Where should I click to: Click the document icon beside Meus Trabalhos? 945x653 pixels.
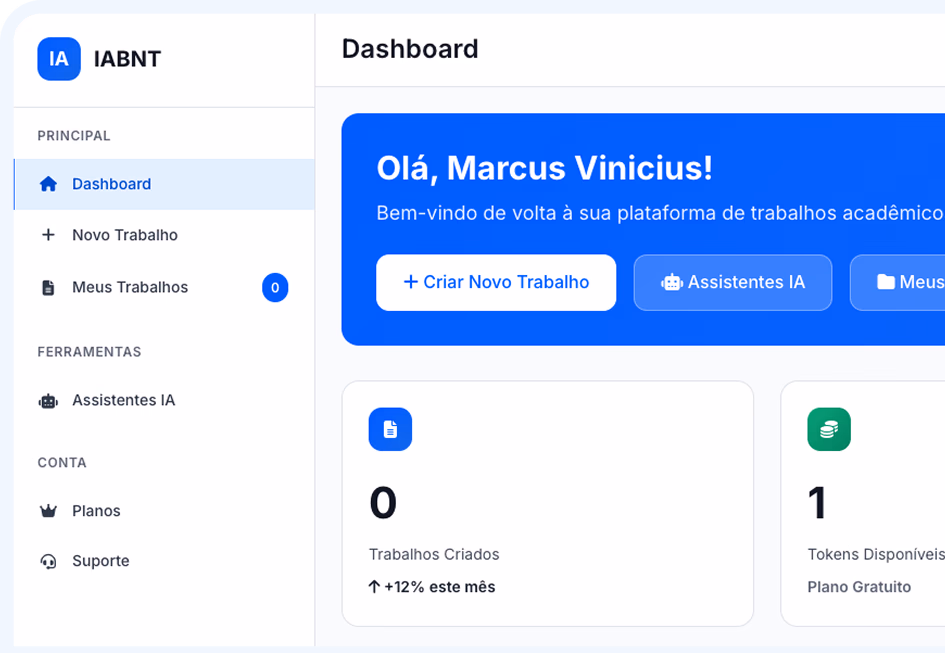48,288
